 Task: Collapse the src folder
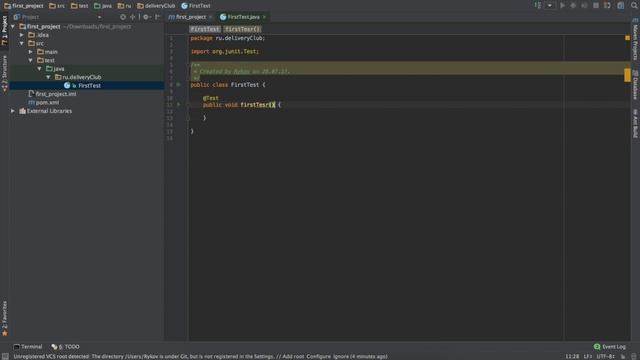(x=22, y=43)
